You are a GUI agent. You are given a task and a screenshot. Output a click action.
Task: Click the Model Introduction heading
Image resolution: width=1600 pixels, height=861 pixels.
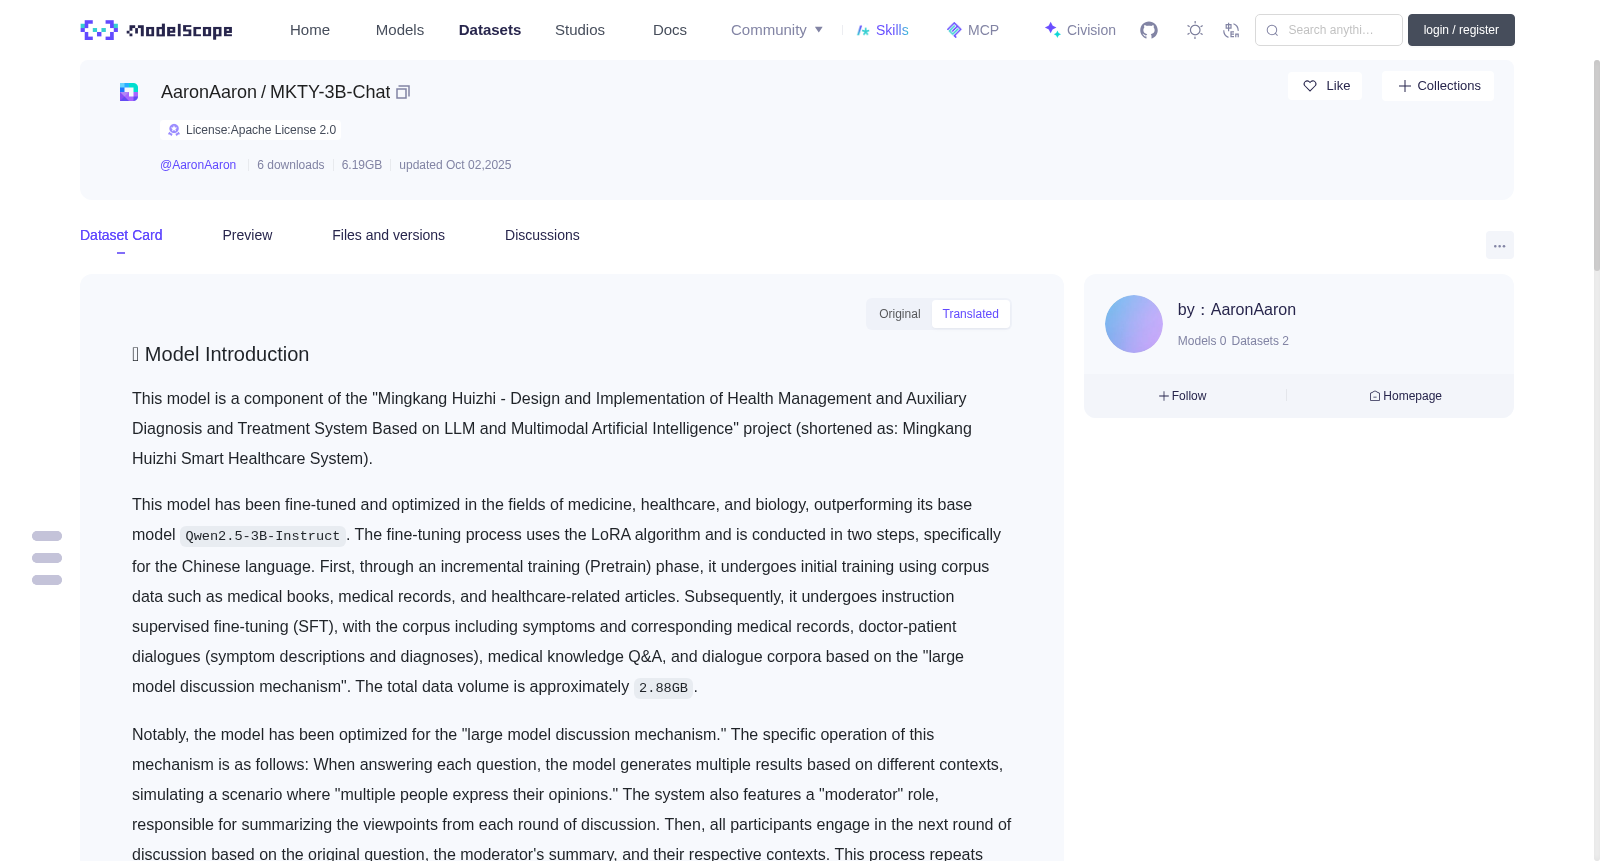point(221,354)
